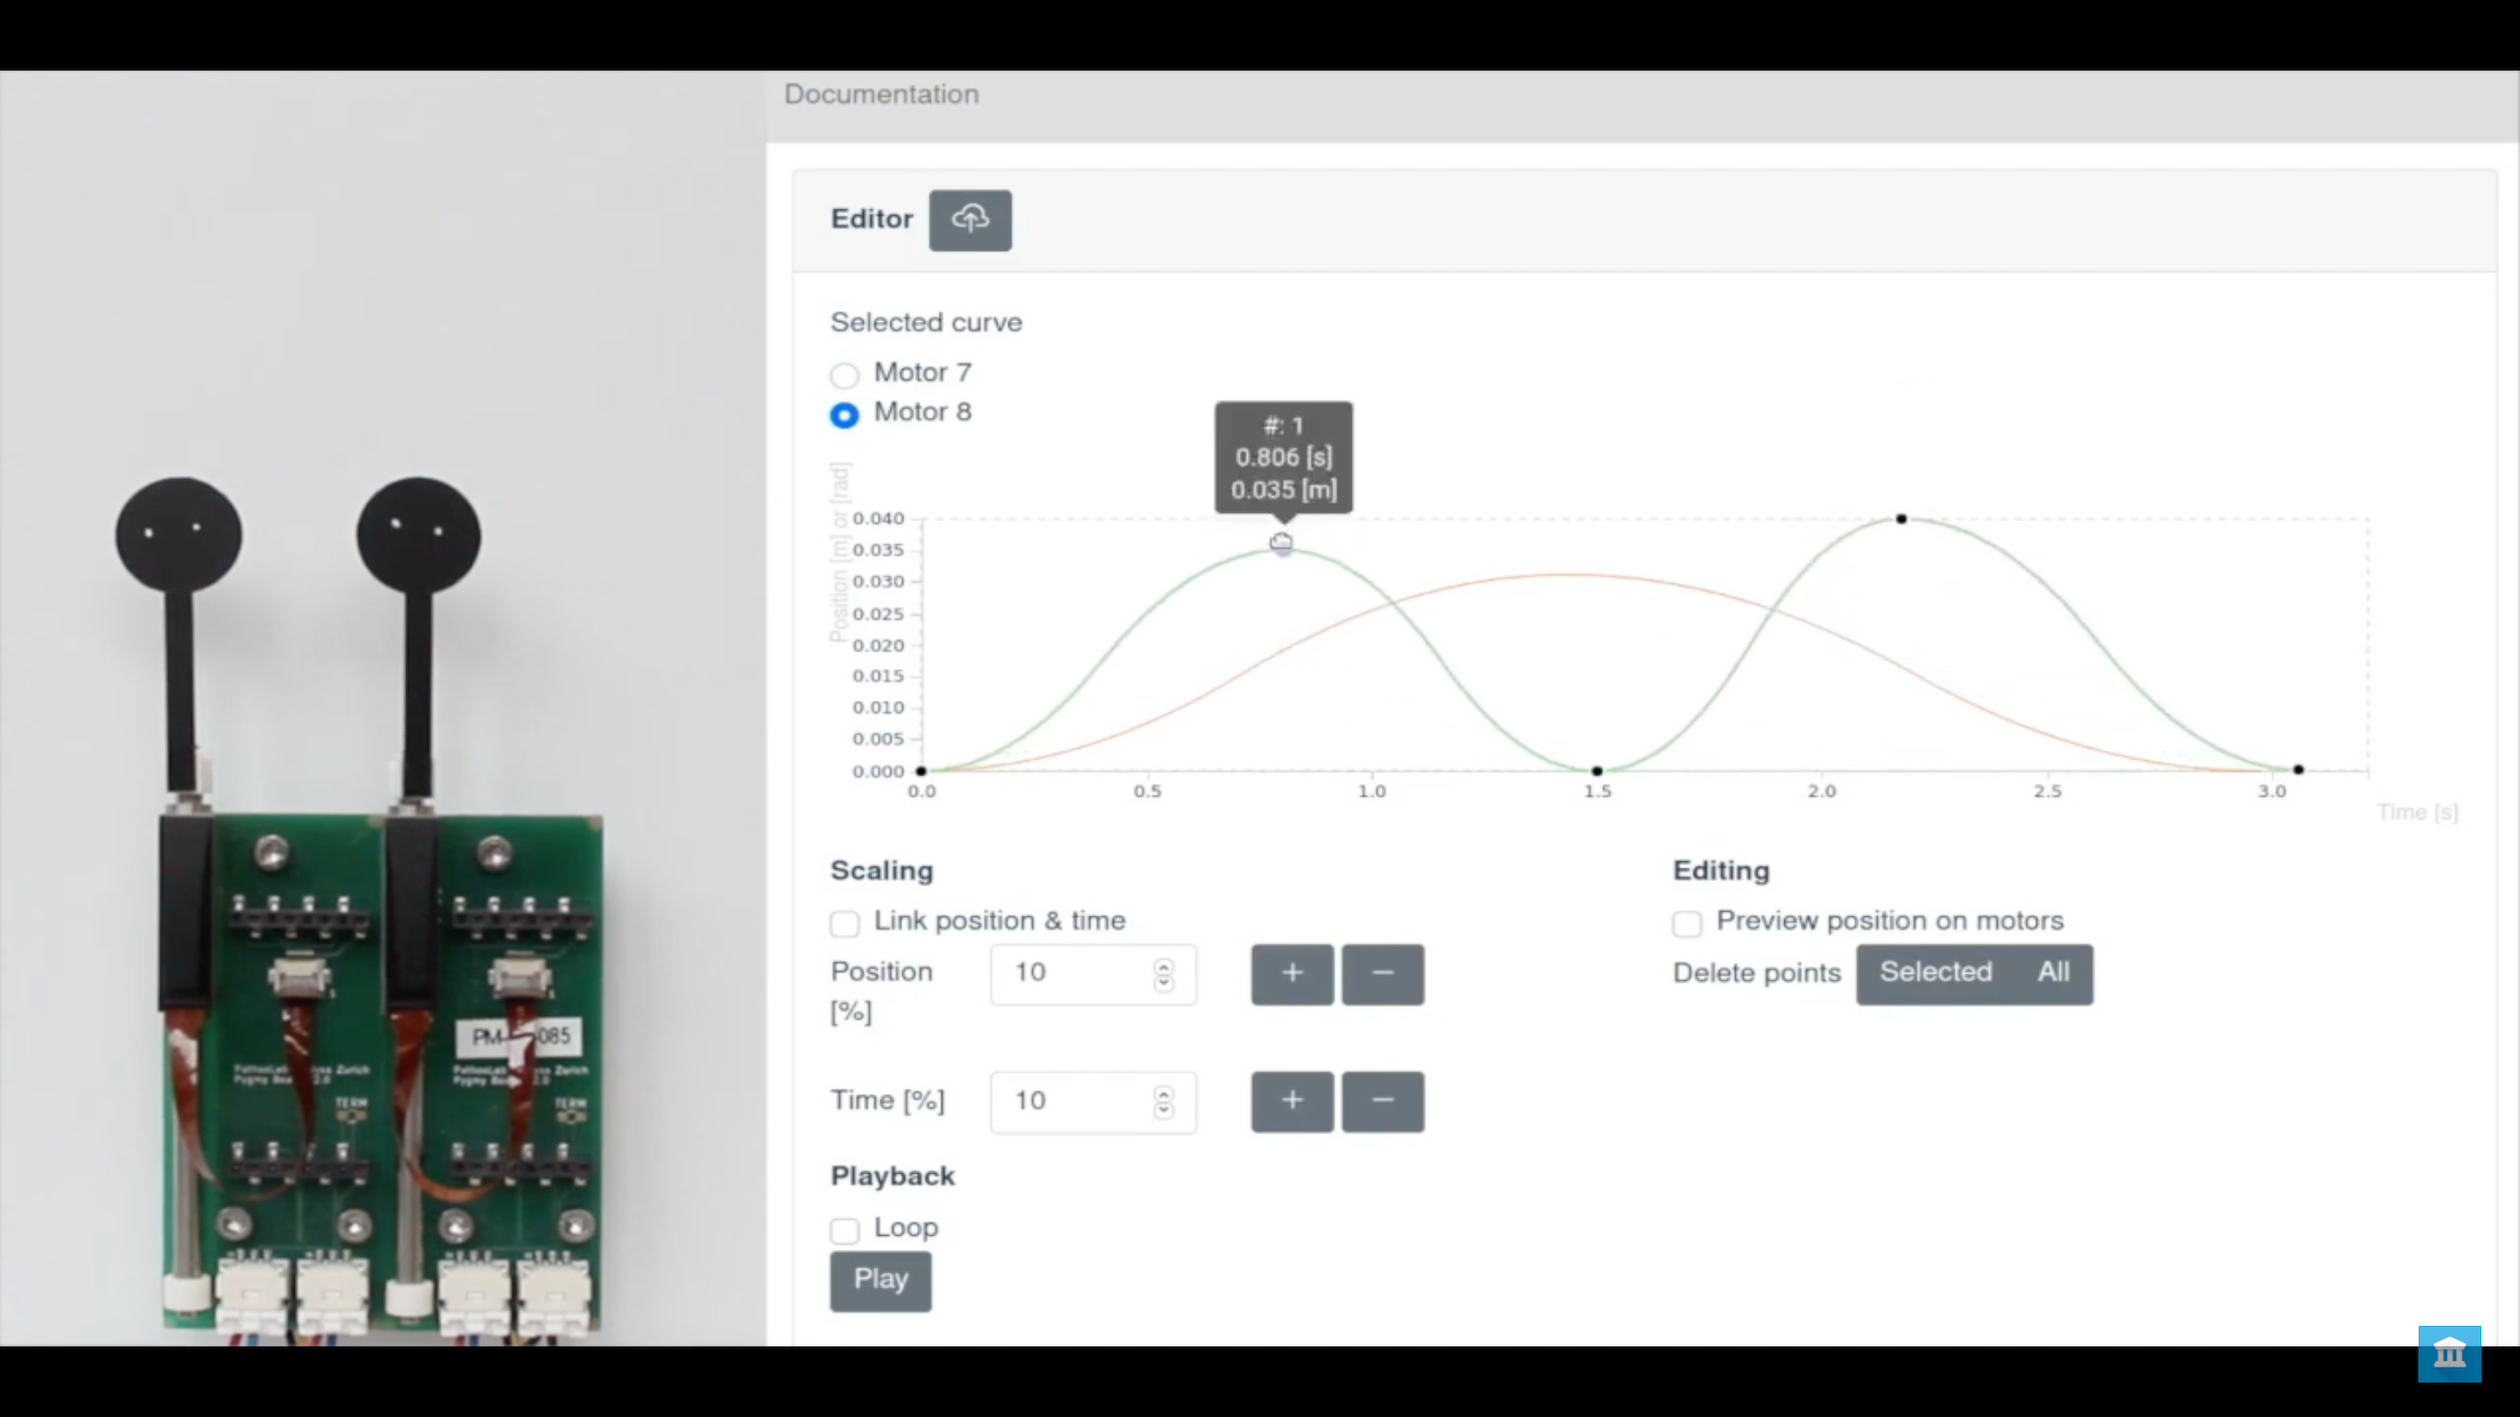Screen dimensions: 2520x1417
Task: Open the Documentation section
Action: click(x=881, y=94)
